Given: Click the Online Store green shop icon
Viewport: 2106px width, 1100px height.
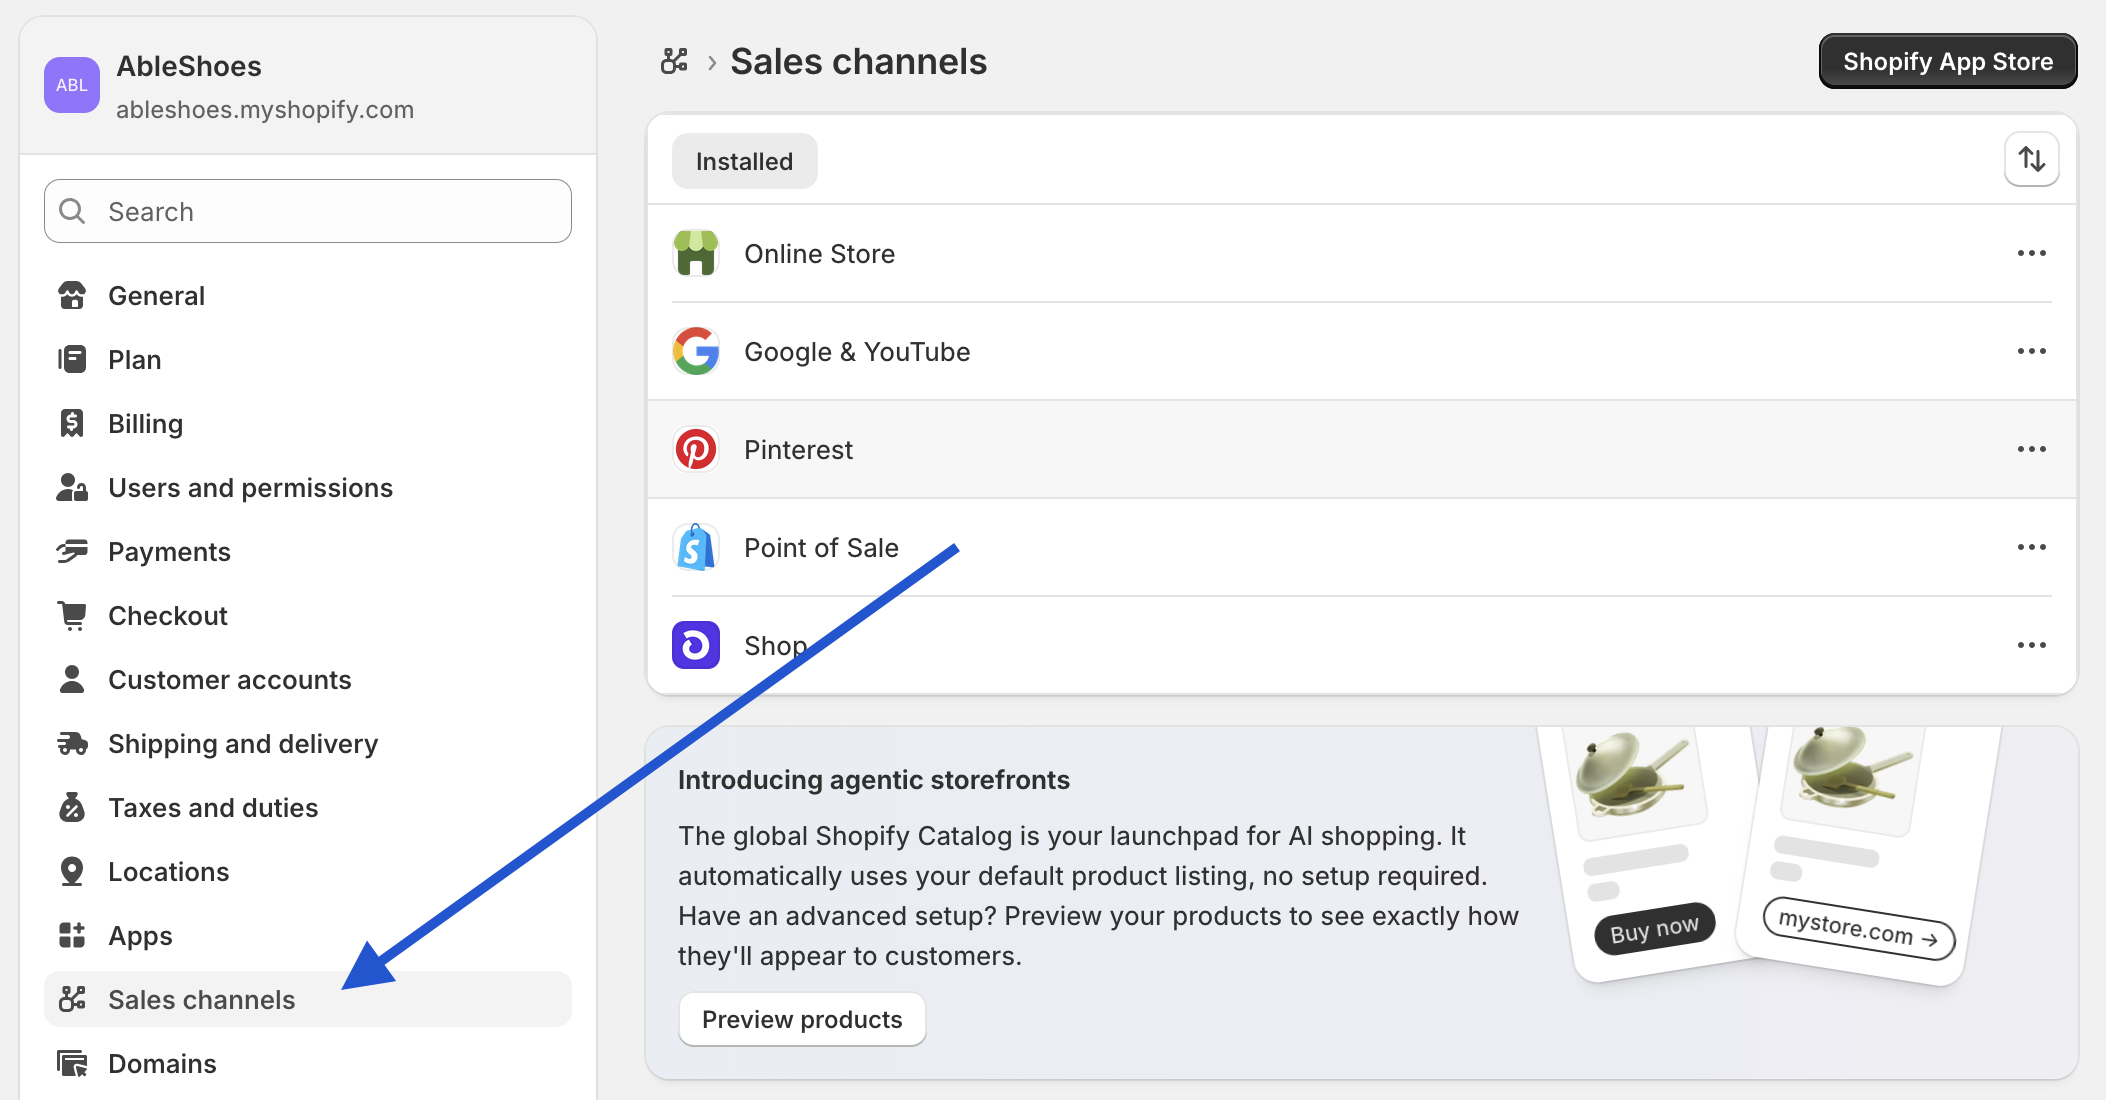Looking at the screenshot, I should tap(696, 254).
